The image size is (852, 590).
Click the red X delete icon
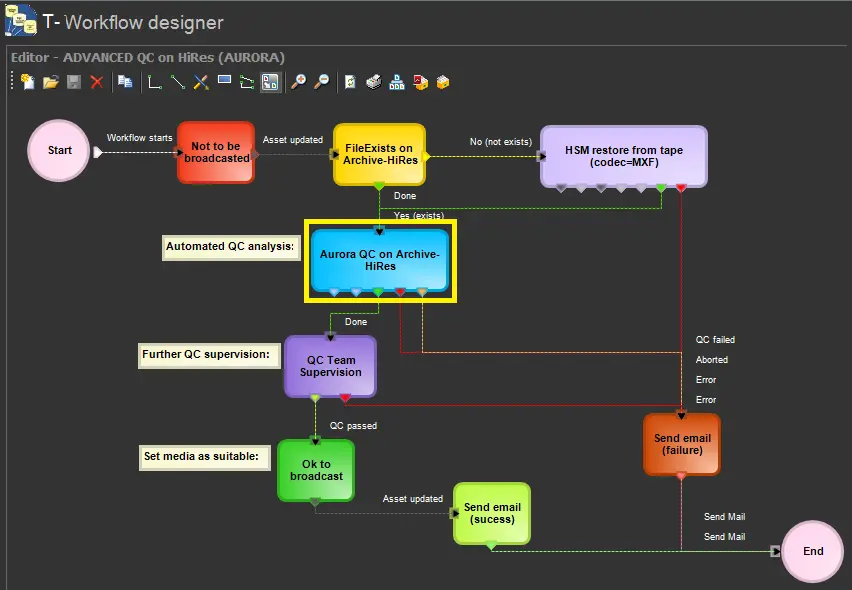point(97,82)
